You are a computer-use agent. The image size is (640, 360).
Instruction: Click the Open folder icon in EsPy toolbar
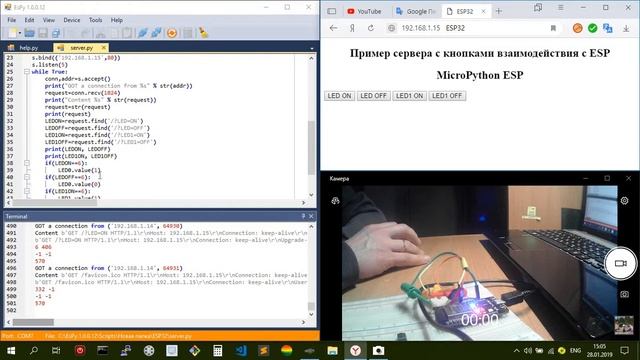pyautogui.click(x=29, y=33)
